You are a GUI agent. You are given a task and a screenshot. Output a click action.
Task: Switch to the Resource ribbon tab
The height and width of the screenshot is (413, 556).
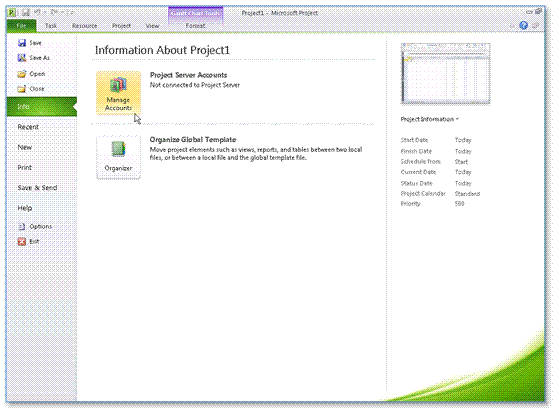pos(84,26)
